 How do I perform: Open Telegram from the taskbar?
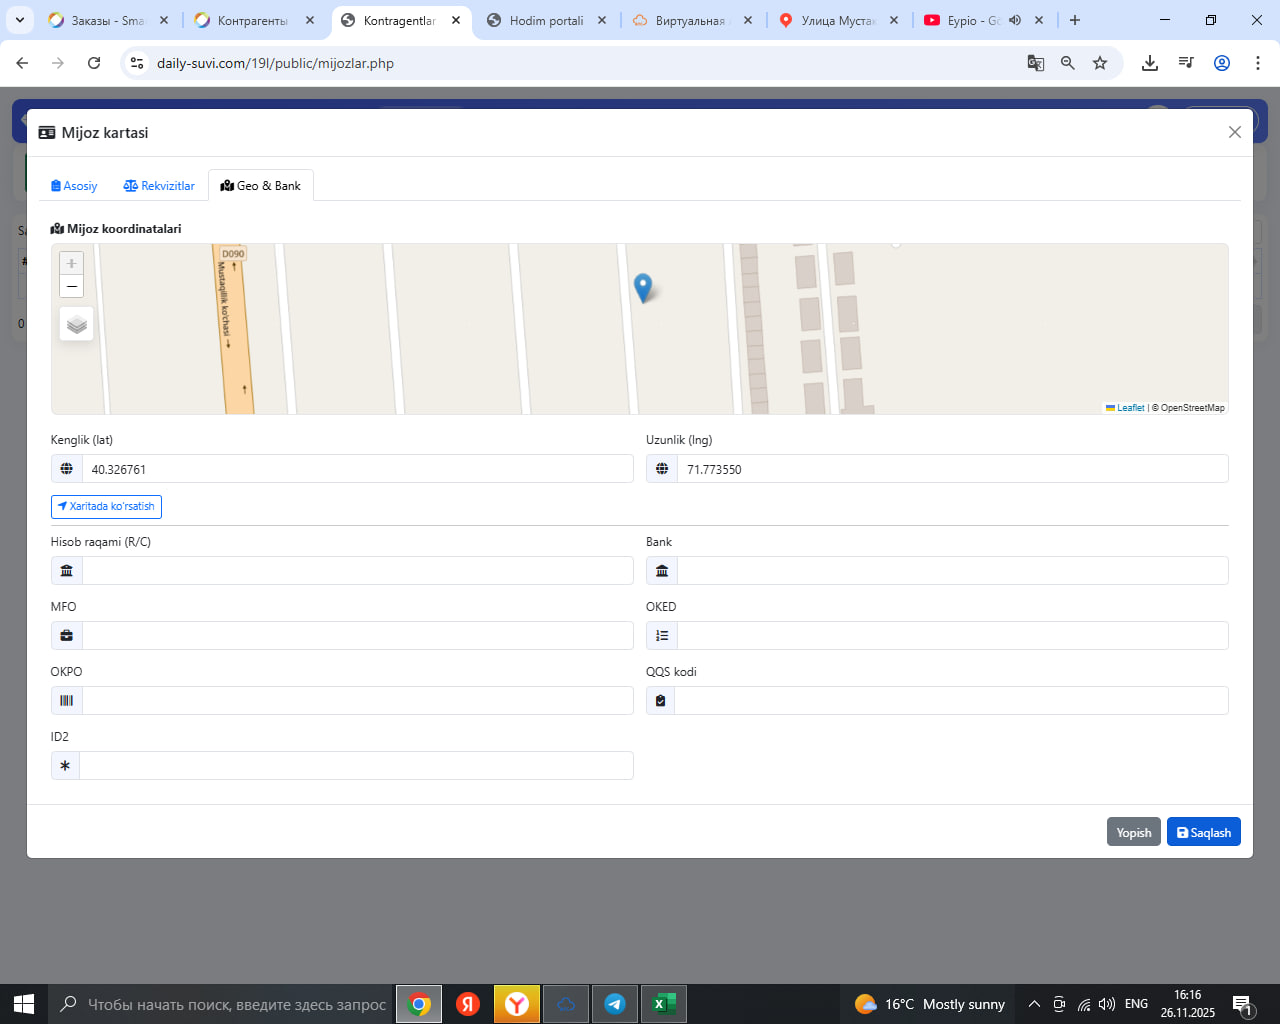pos(615,1004)
